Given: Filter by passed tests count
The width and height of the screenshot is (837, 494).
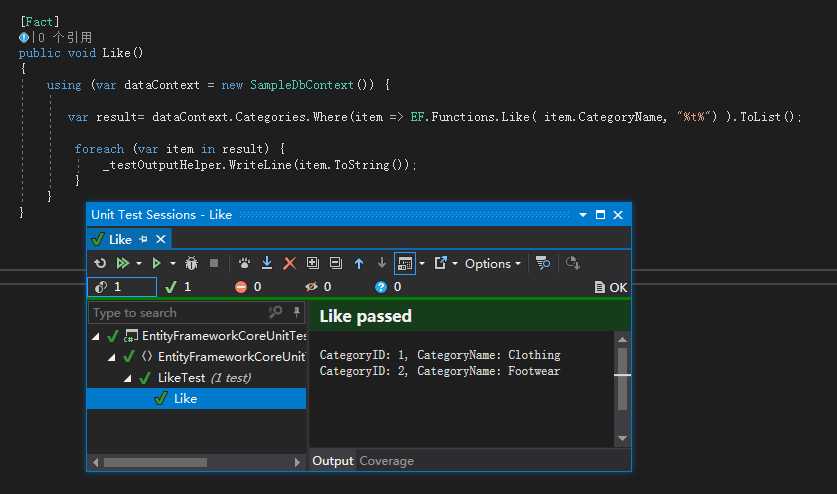Looking at the screenshot, I should (x=178, y=287).
